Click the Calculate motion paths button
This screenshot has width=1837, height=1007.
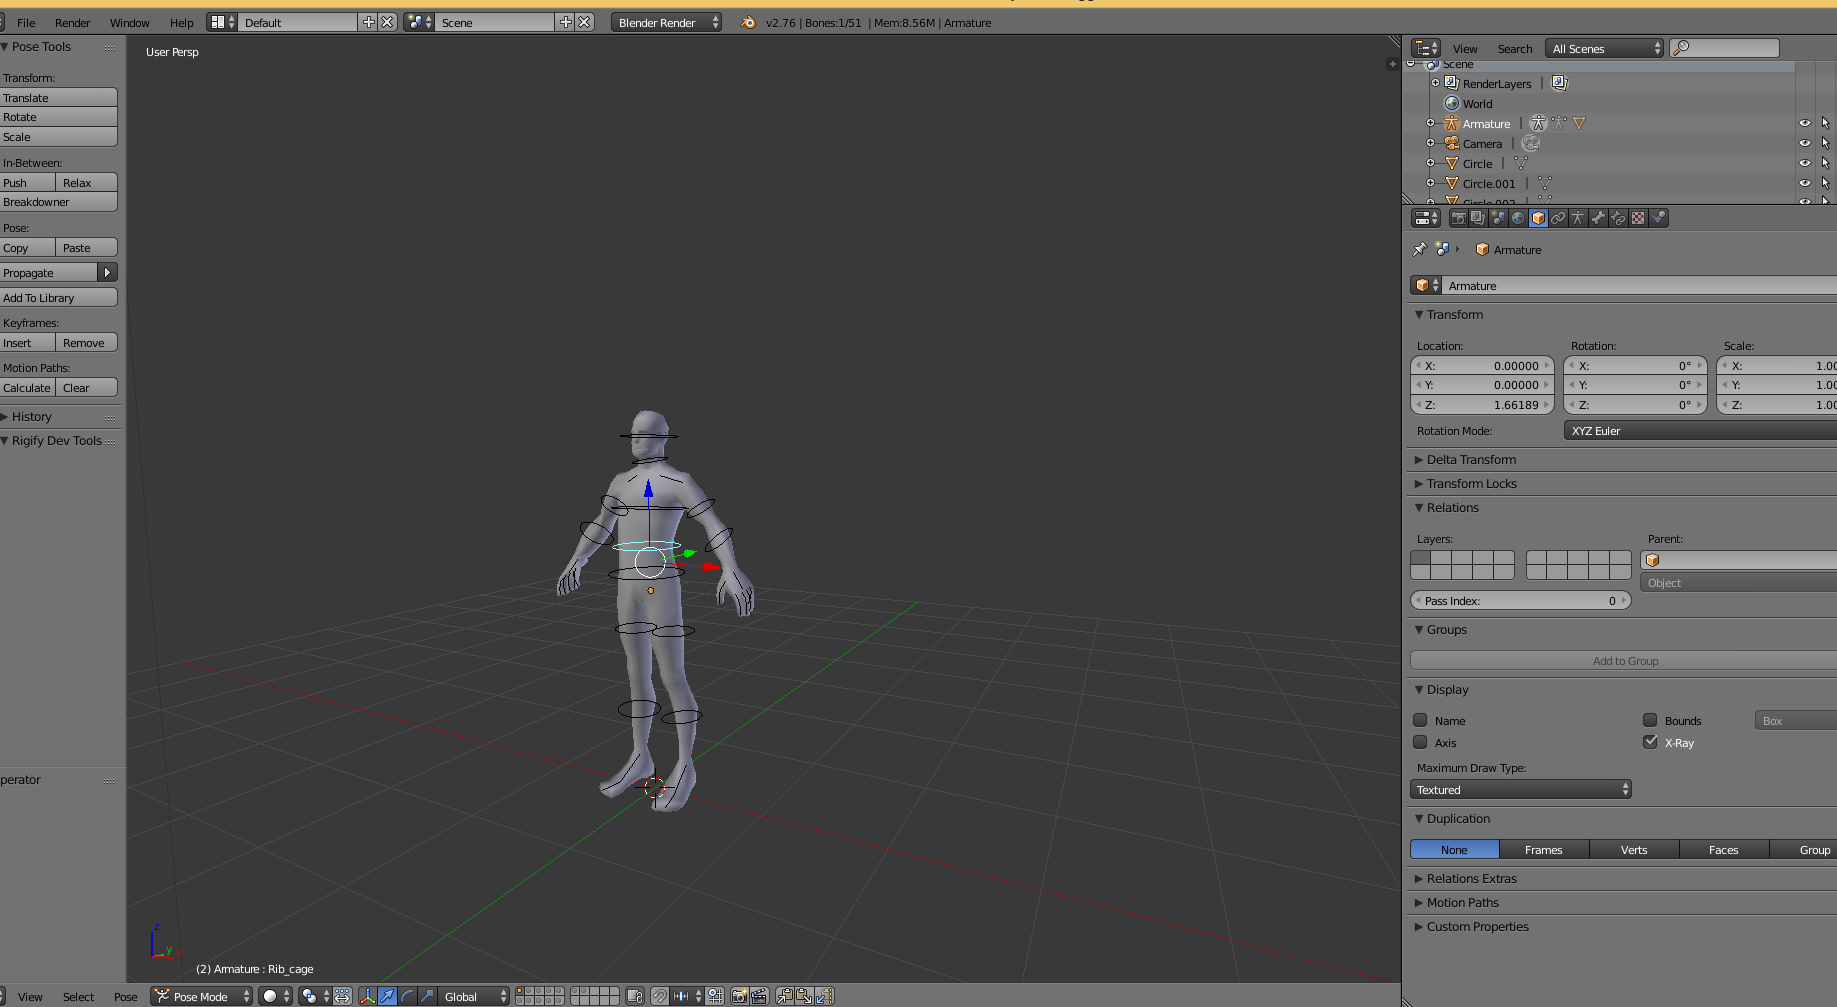pyautogui.click(x=27, y=387)
